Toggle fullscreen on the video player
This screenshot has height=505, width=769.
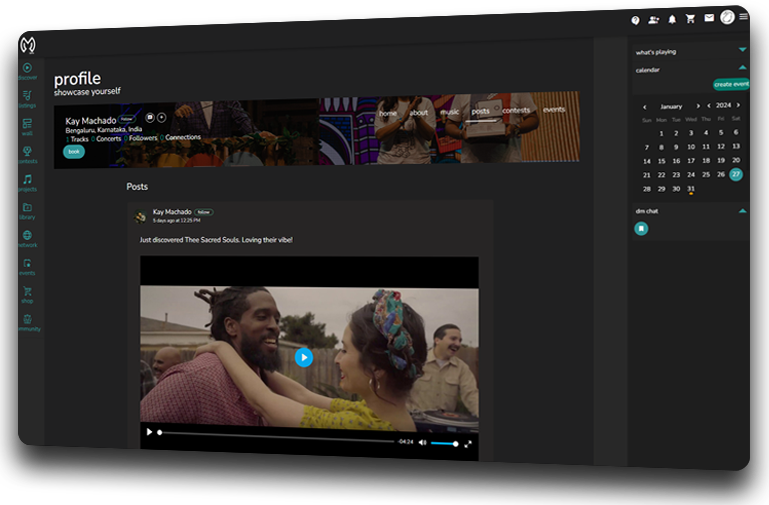[x=468, y=443]
